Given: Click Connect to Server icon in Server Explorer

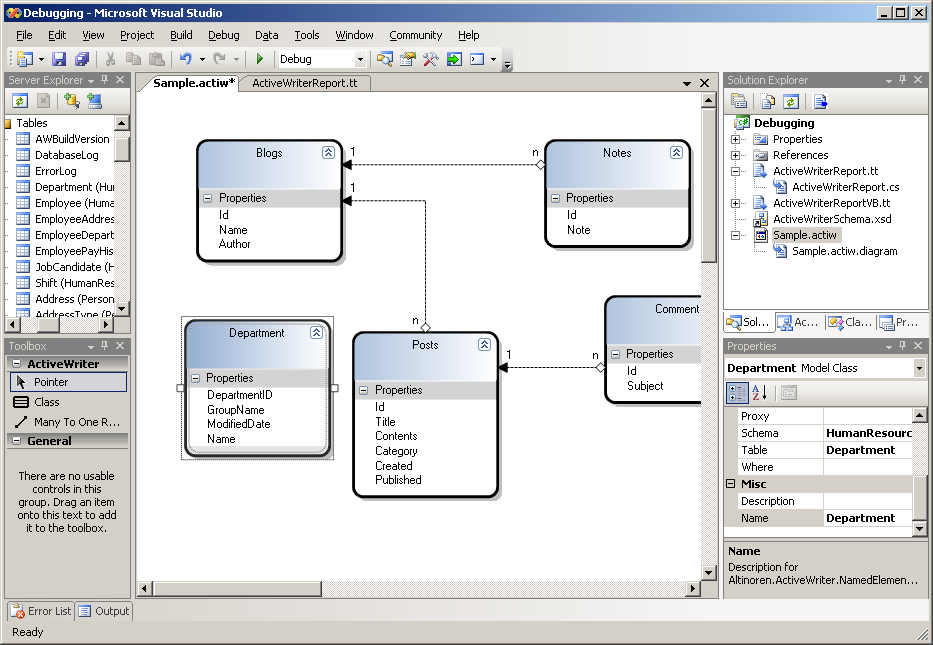Looking at the screenshot, I should click(x=95, y=101).
